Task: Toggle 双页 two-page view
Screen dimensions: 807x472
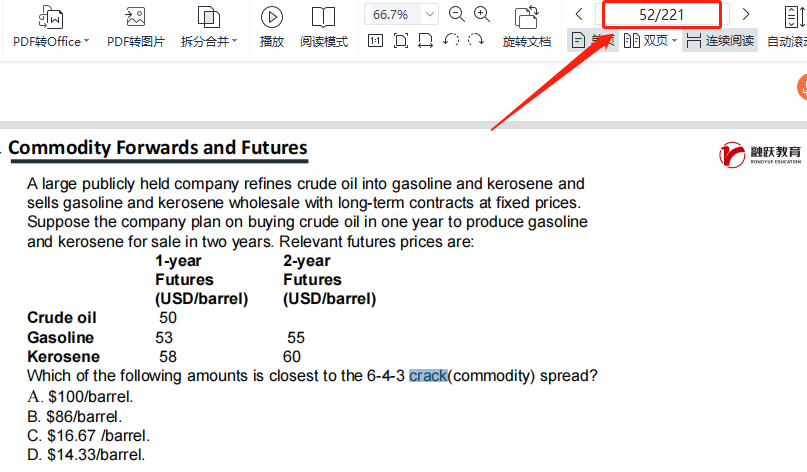Action: [645, 41]
